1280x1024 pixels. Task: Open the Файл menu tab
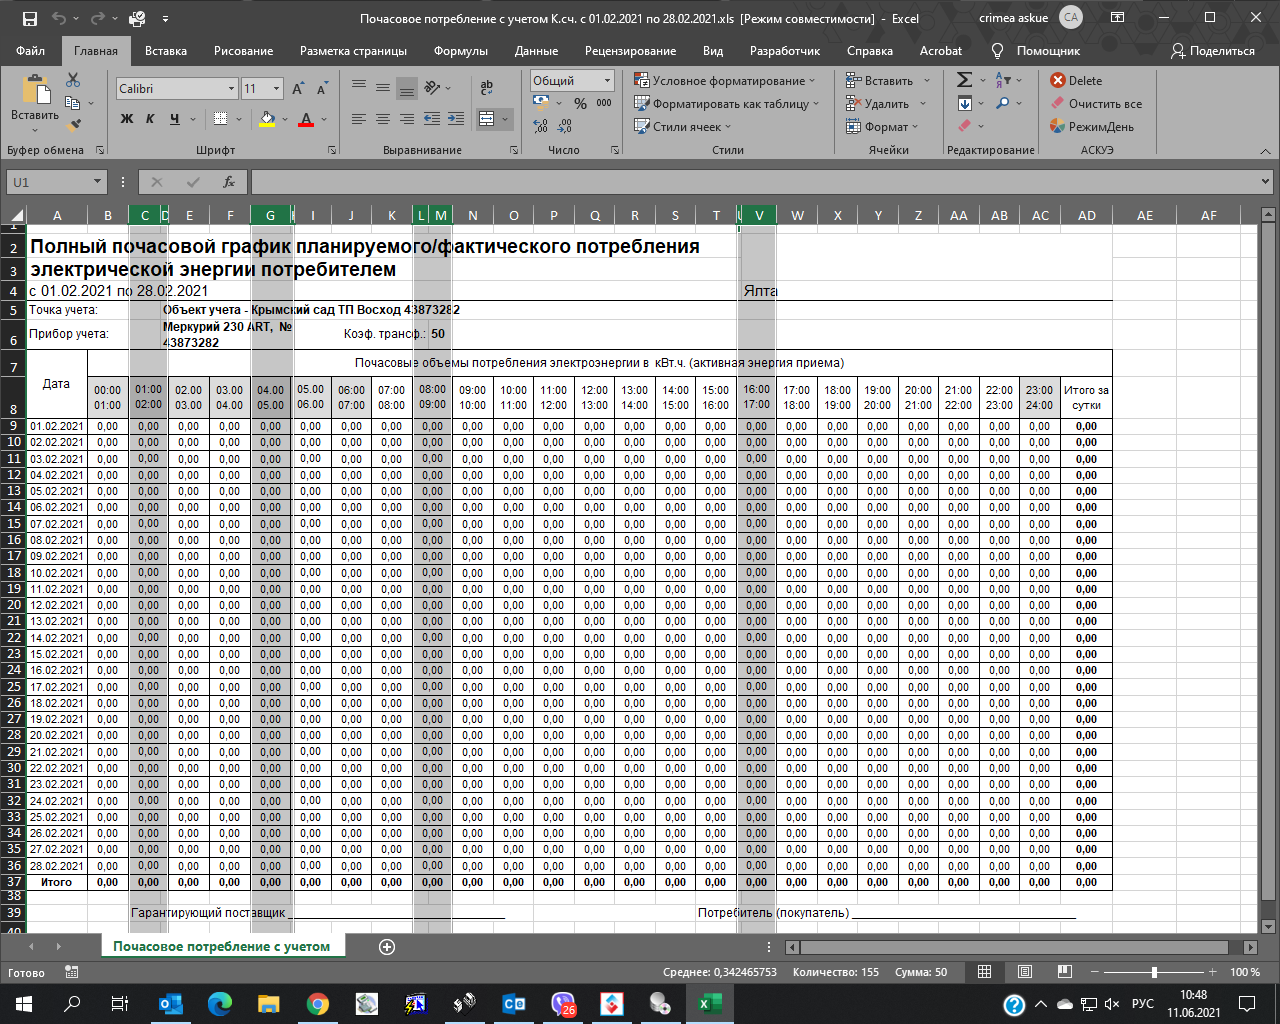click(31, 51)
